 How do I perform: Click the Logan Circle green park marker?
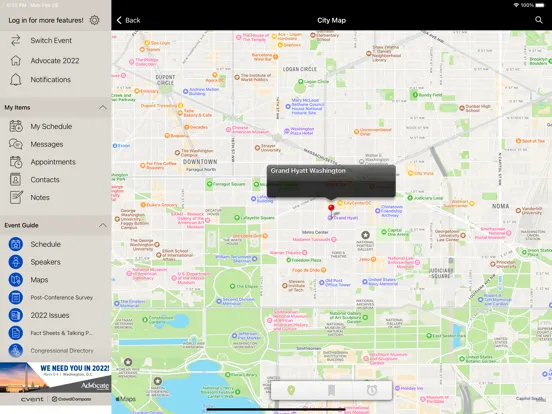pos(300,82)
